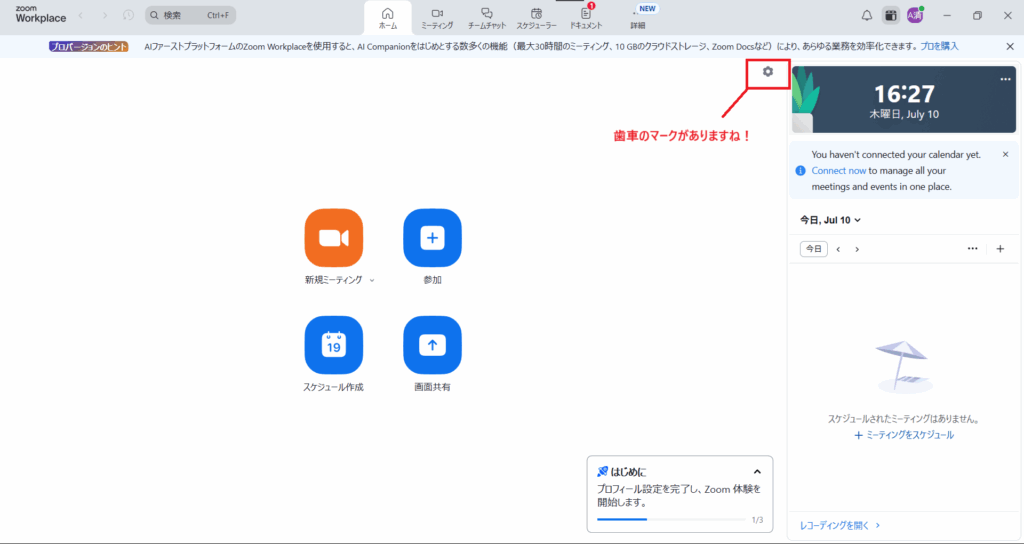Open the チームチャット tab
This screenshot has width=1024, height=544.
(487, 18)
